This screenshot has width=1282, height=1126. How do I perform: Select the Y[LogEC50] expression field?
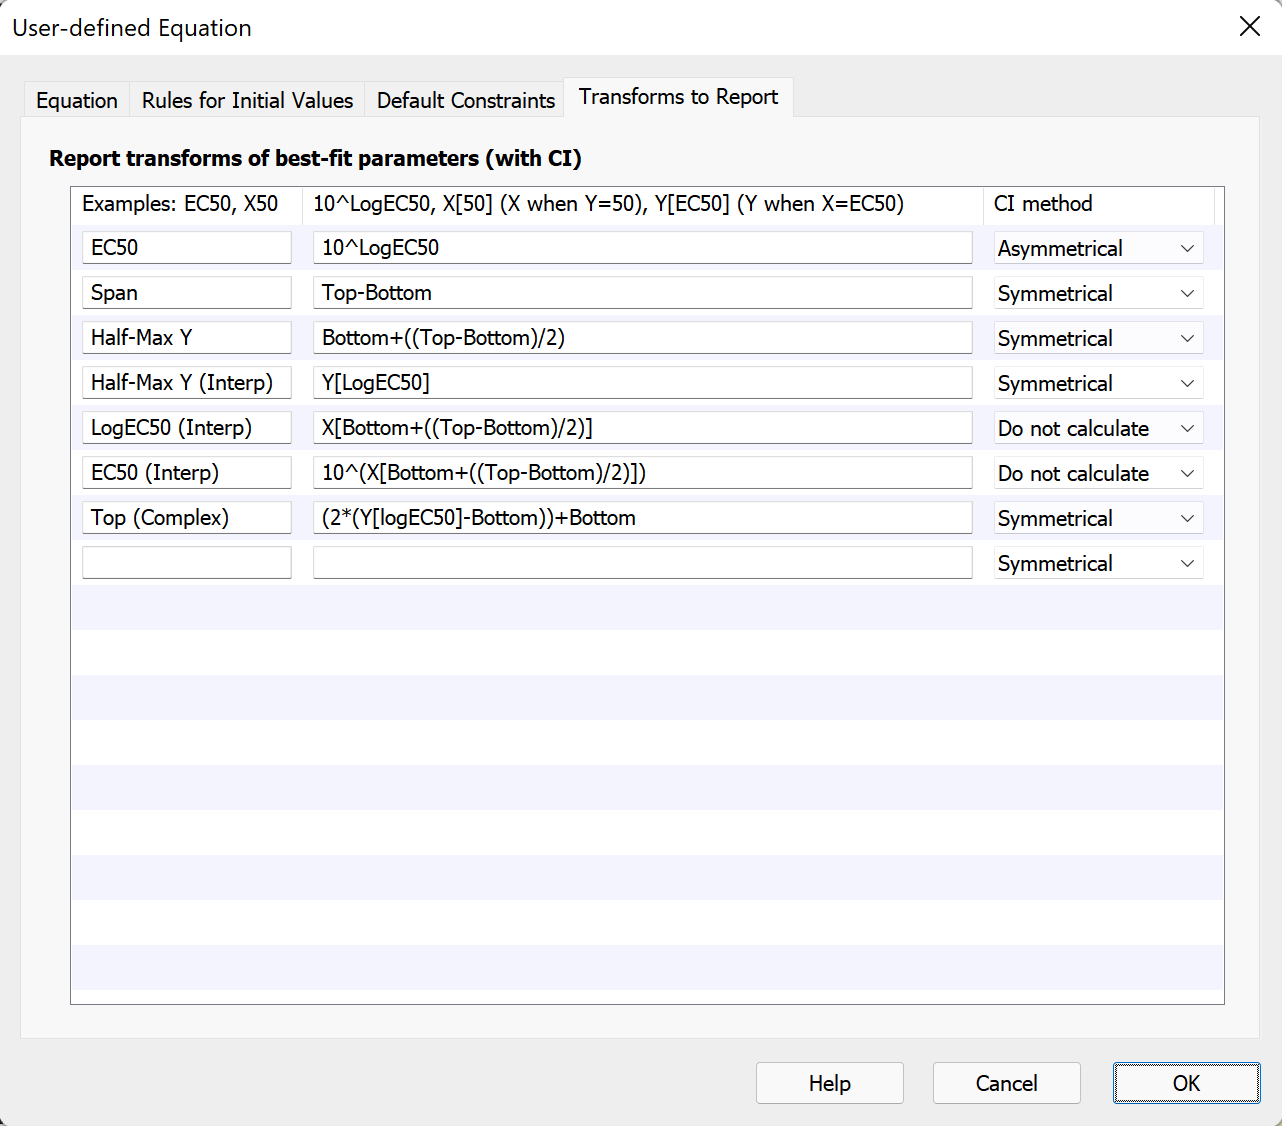(x=642, y=382)
